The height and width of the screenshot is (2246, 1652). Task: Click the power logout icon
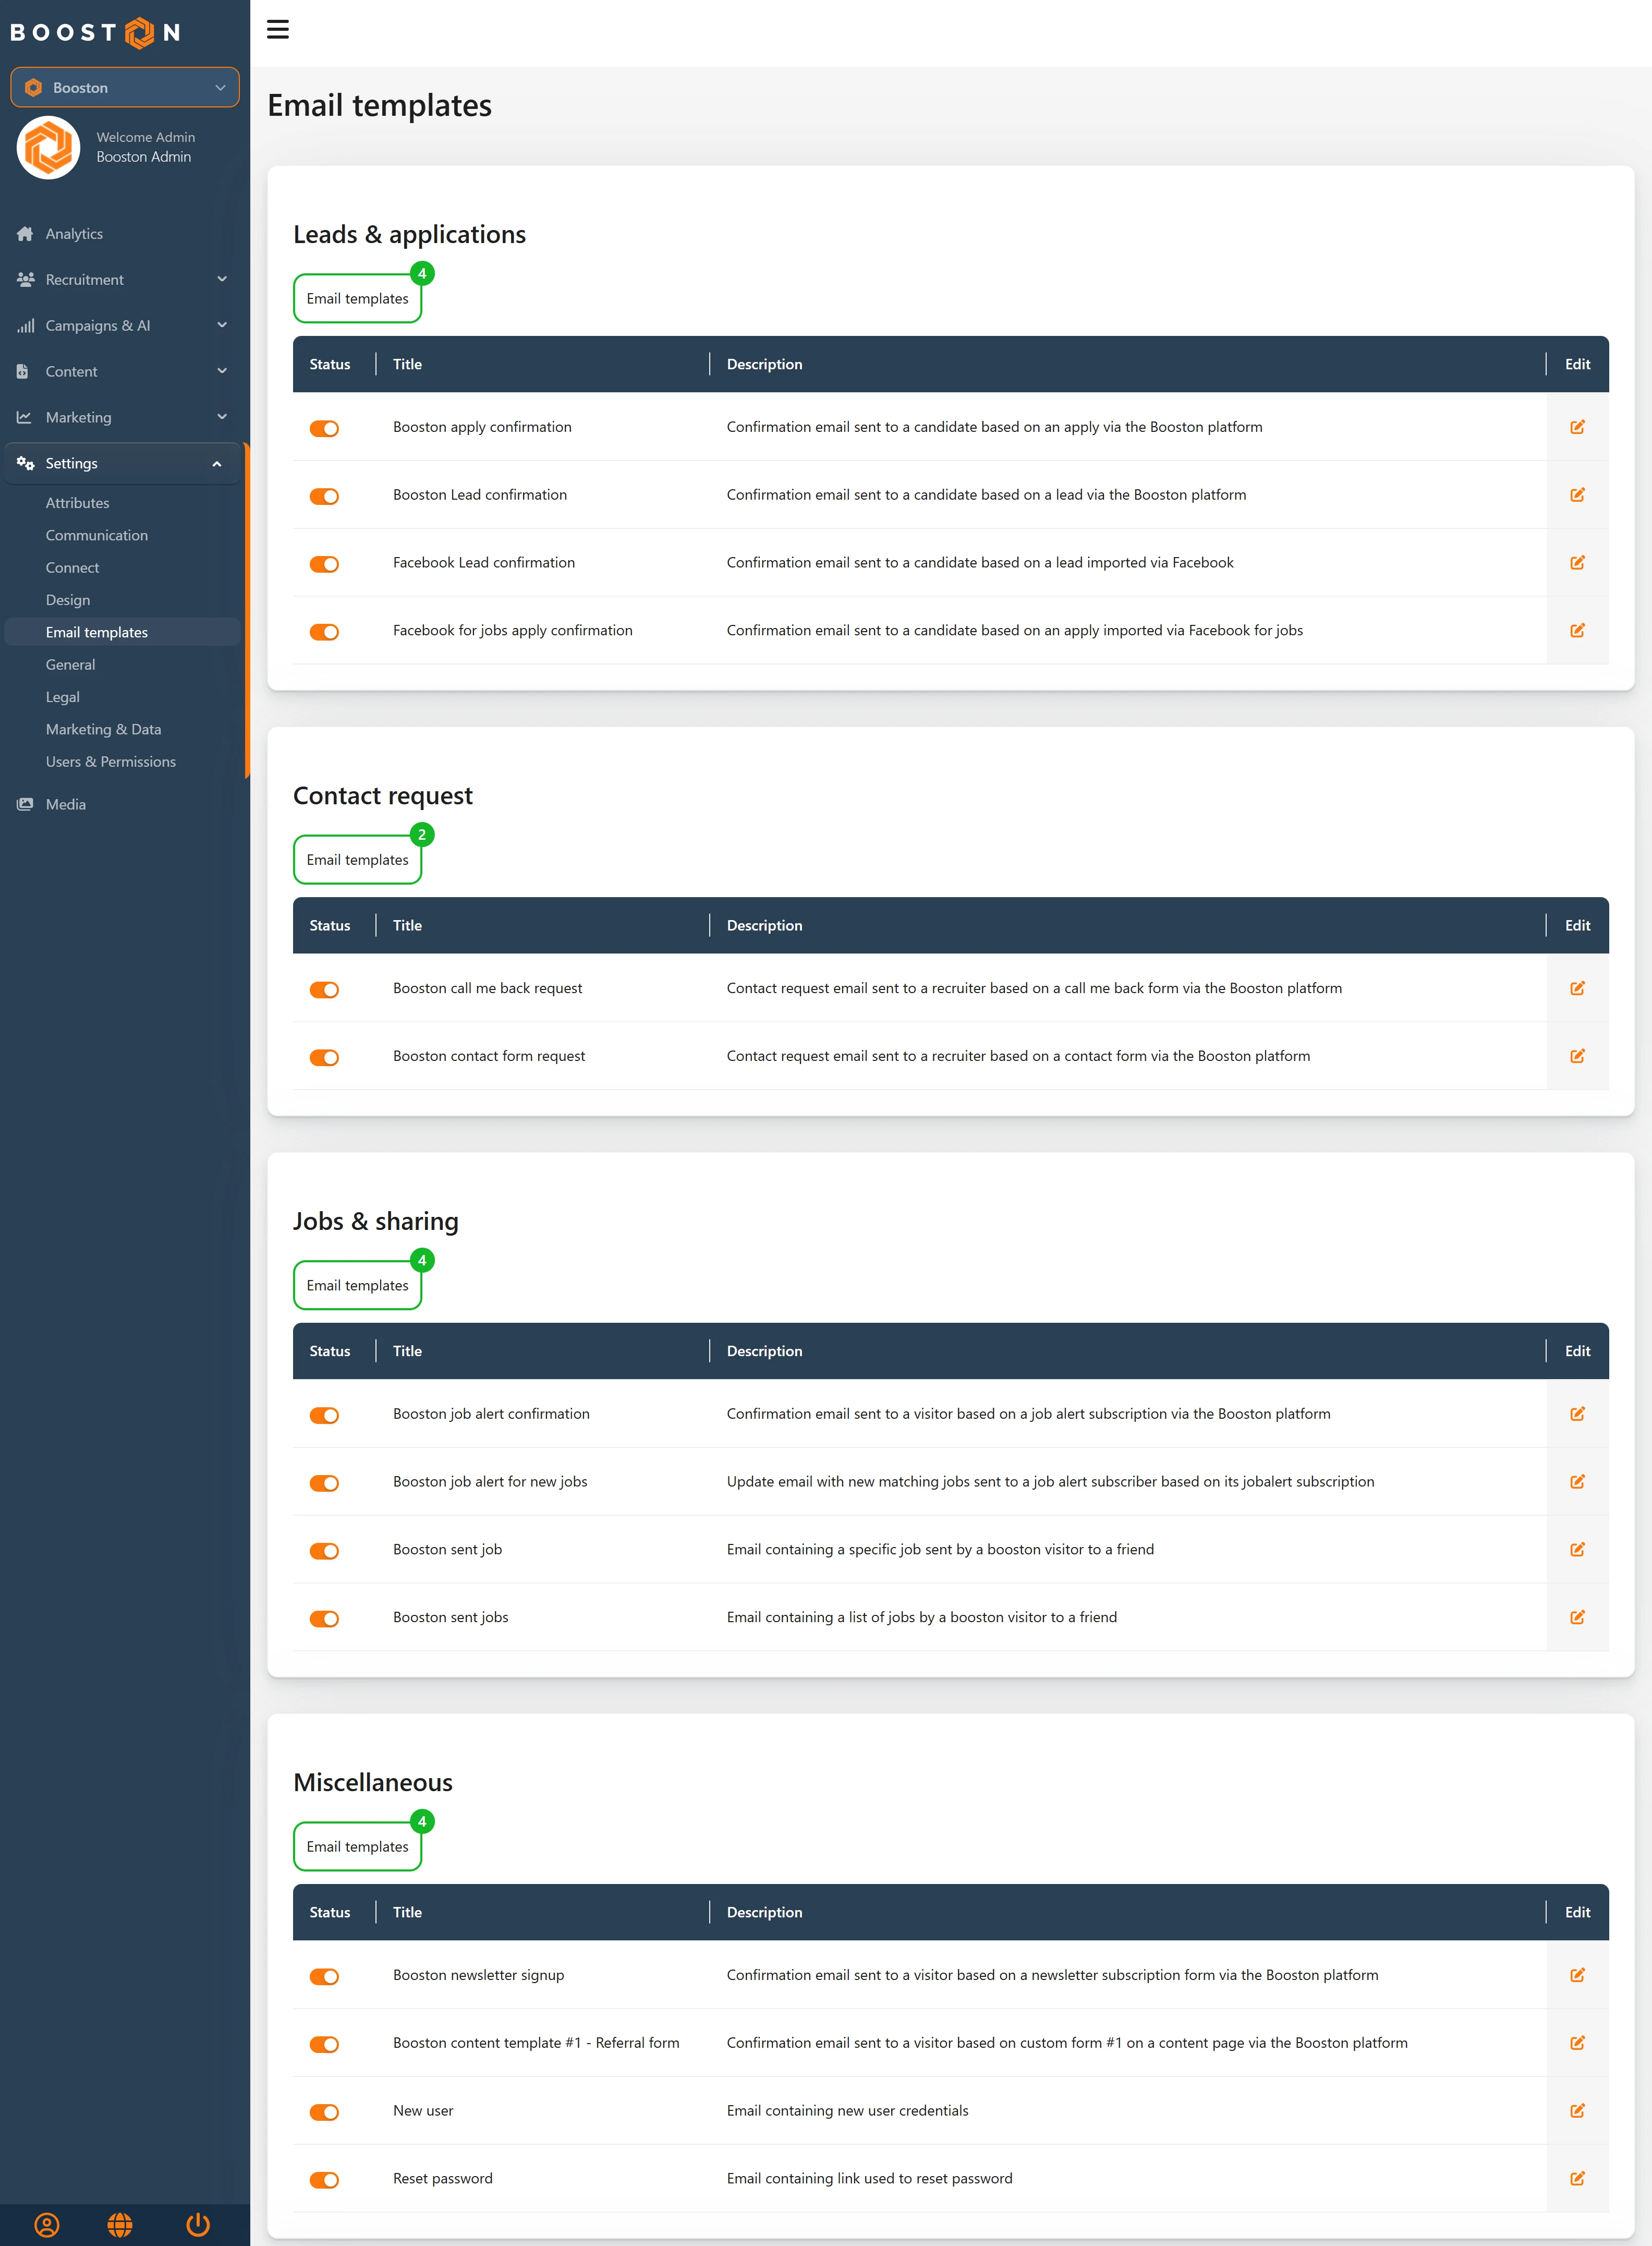tap(198, 2225)
